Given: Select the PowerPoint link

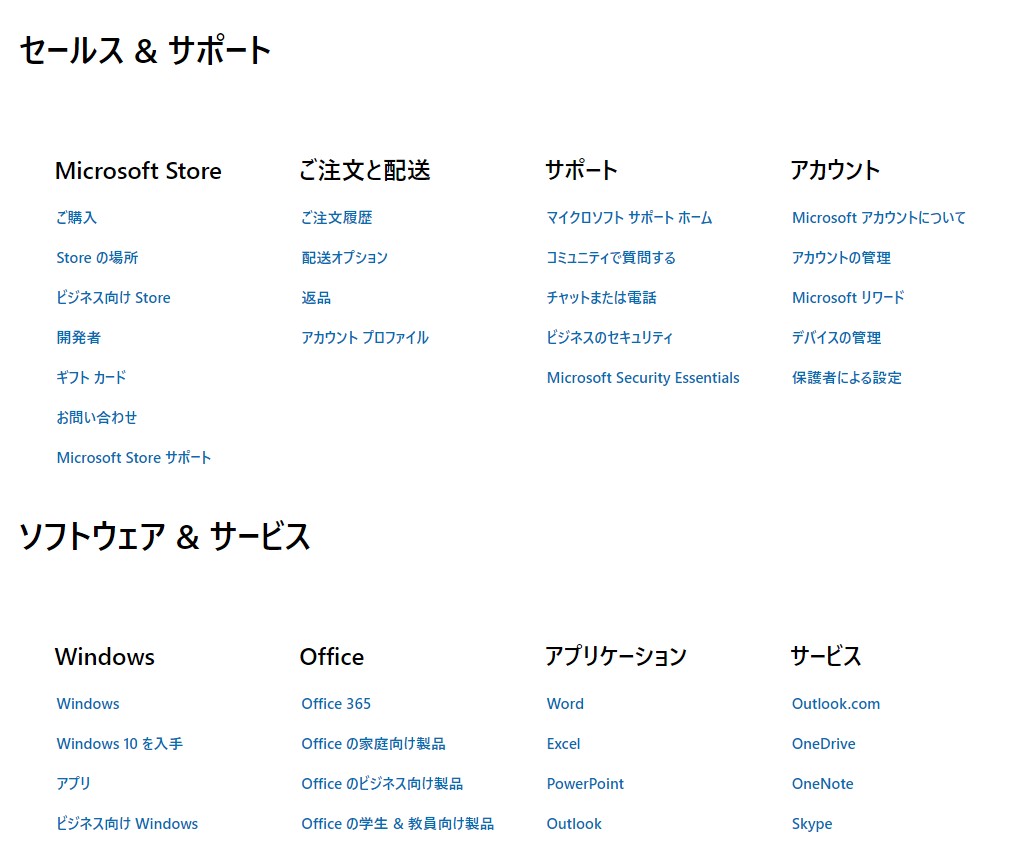Looking at the screenshot, I should (x=585, y=783).
